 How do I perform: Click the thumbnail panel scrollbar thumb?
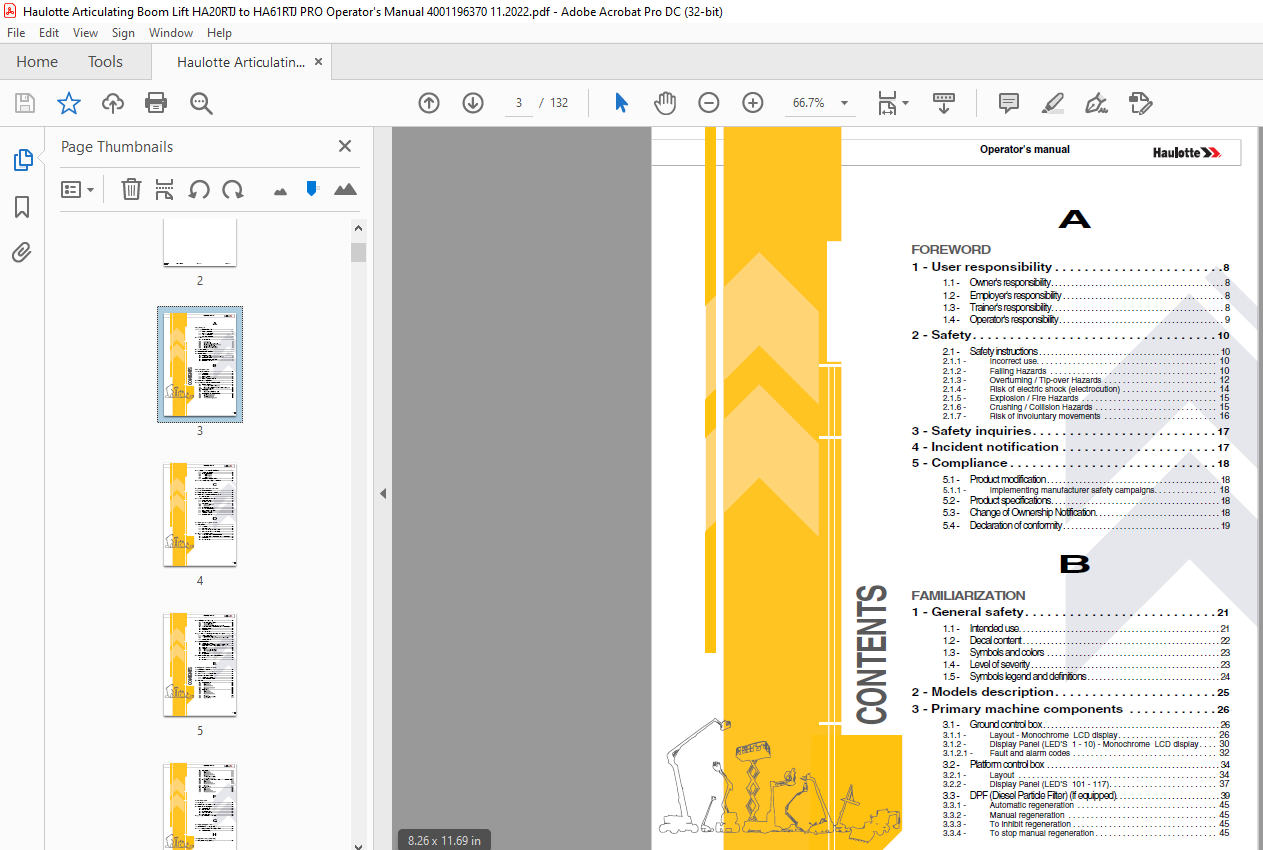click(359, 252)
